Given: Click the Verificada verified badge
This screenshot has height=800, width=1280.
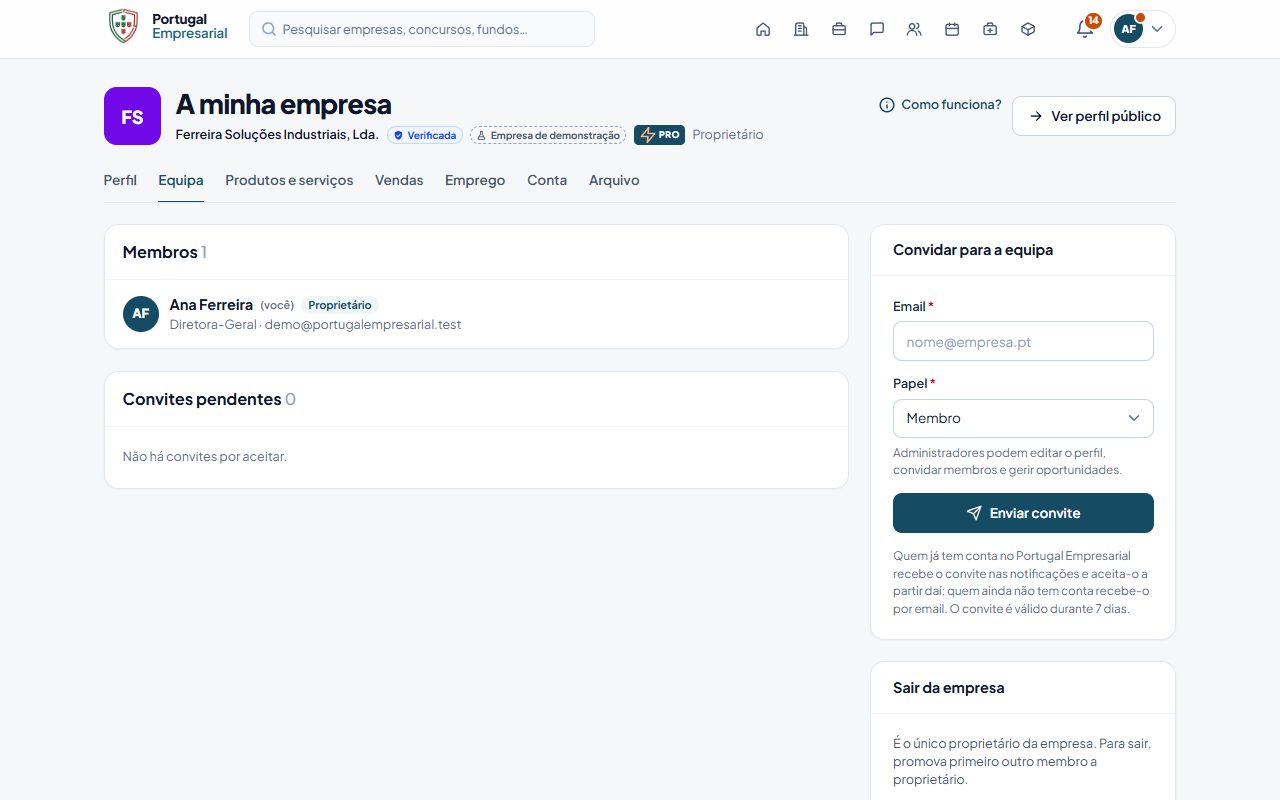Looking at the screenshot, I should (425, 135).
